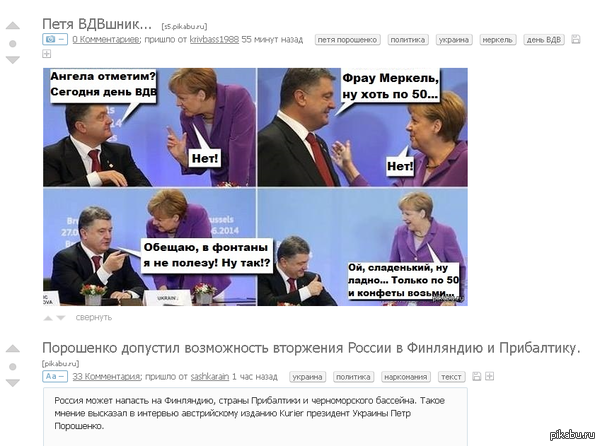Click save icon next to день ВДВ tag

576,39
